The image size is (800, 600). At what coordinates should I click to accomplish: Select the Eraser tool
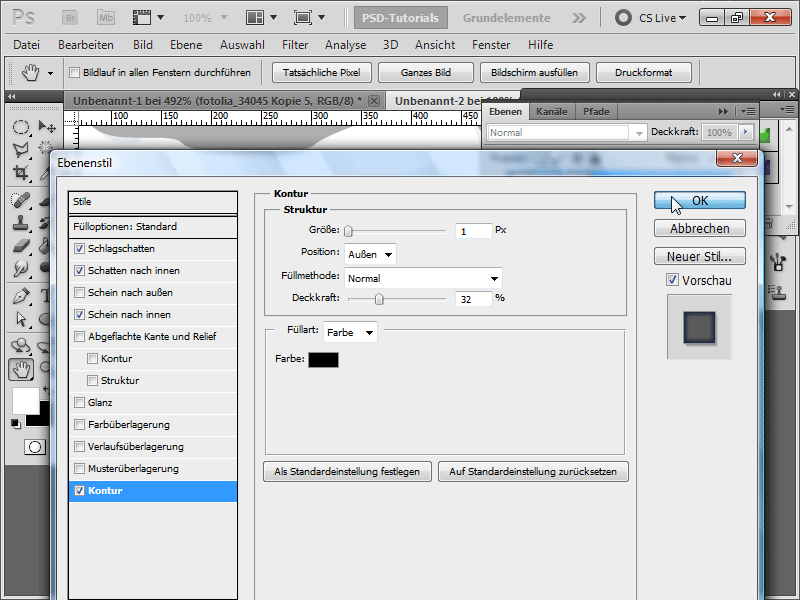point(20,246)
